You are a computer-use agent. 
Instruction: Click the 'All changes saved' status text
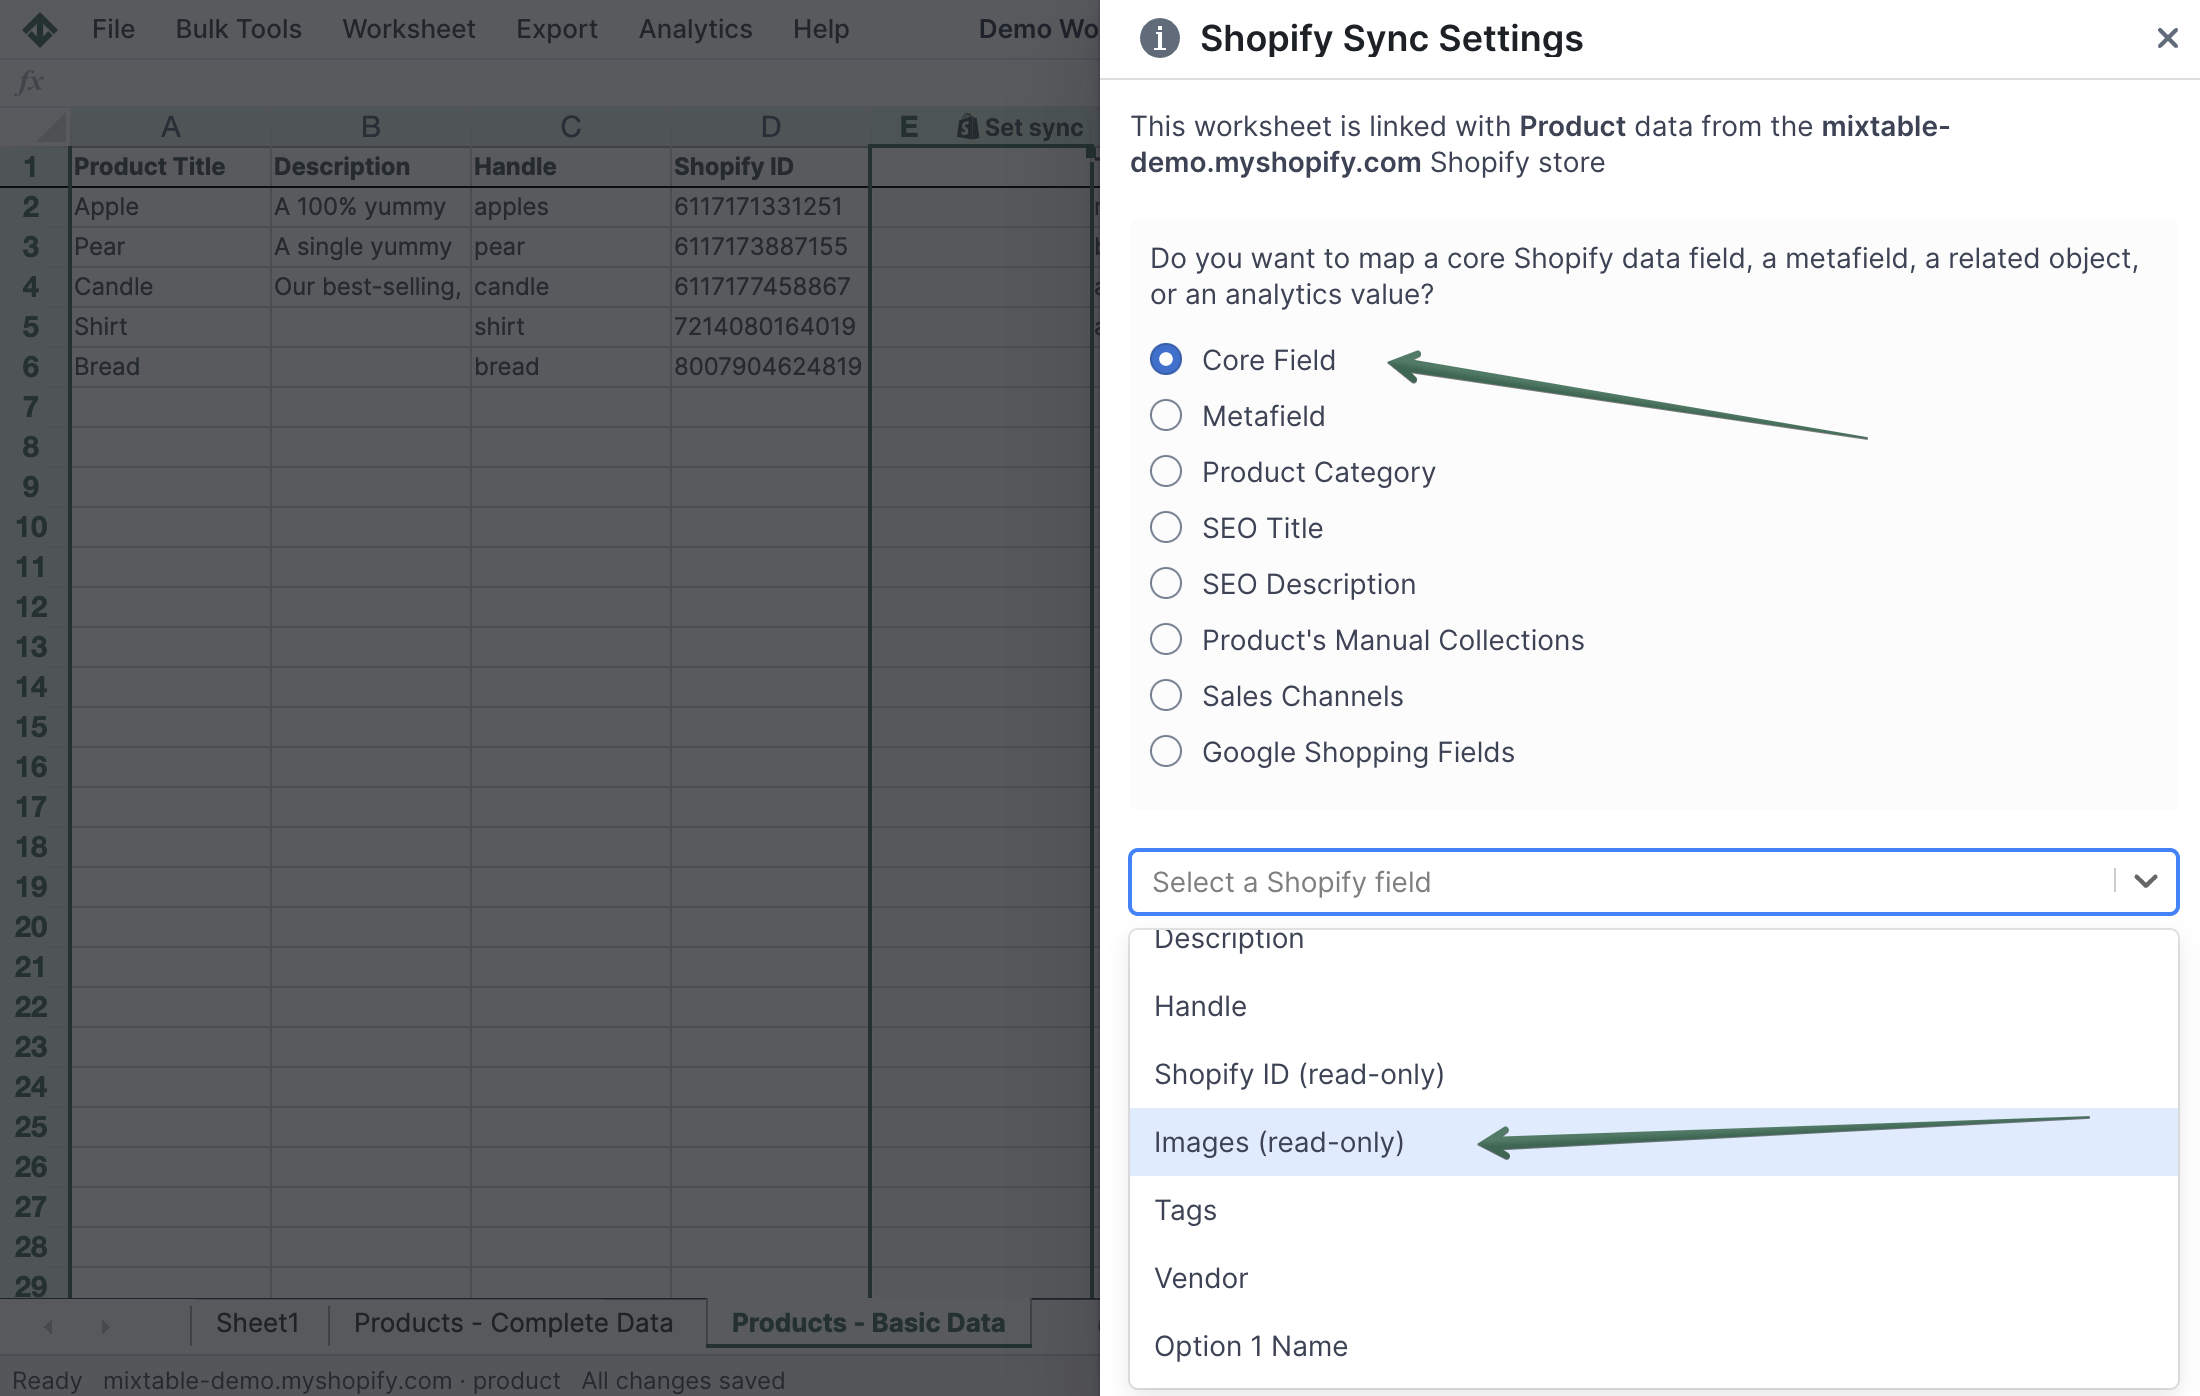pos(683,1381)
